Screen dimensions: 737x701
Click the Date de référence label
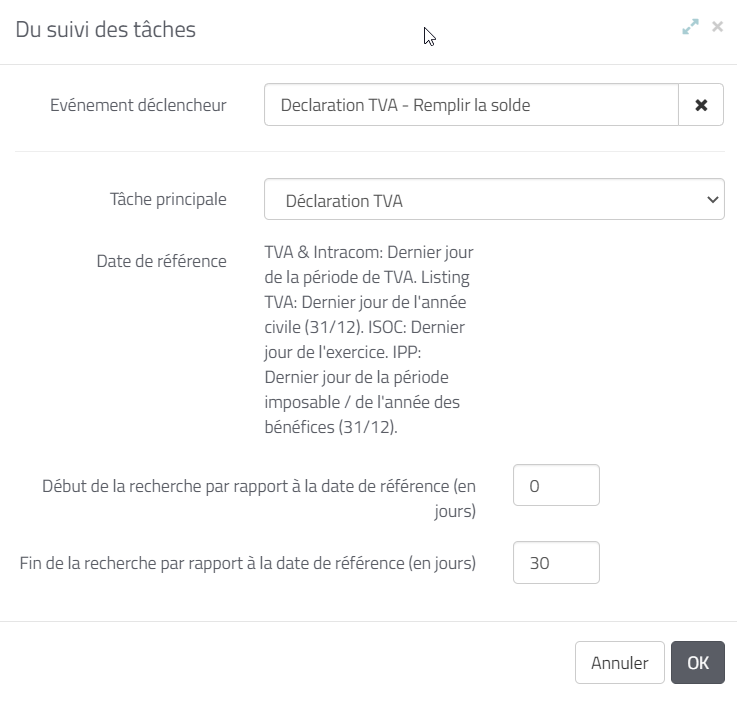161,261
